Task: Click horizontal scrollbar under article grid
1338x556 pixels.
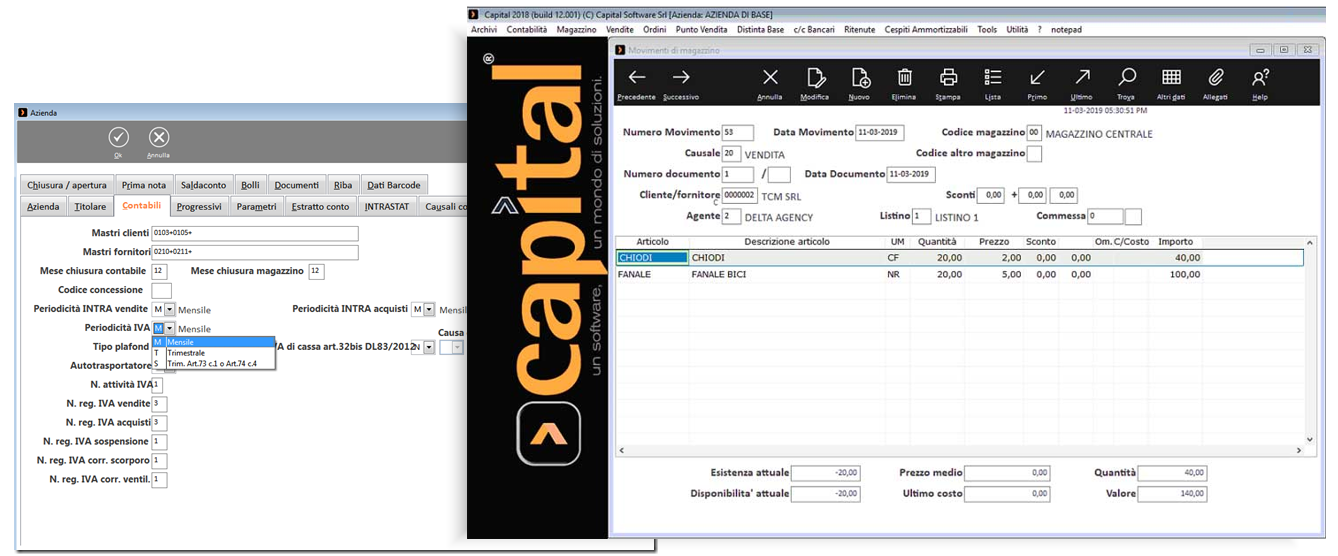Action: [x=959, y=450]
